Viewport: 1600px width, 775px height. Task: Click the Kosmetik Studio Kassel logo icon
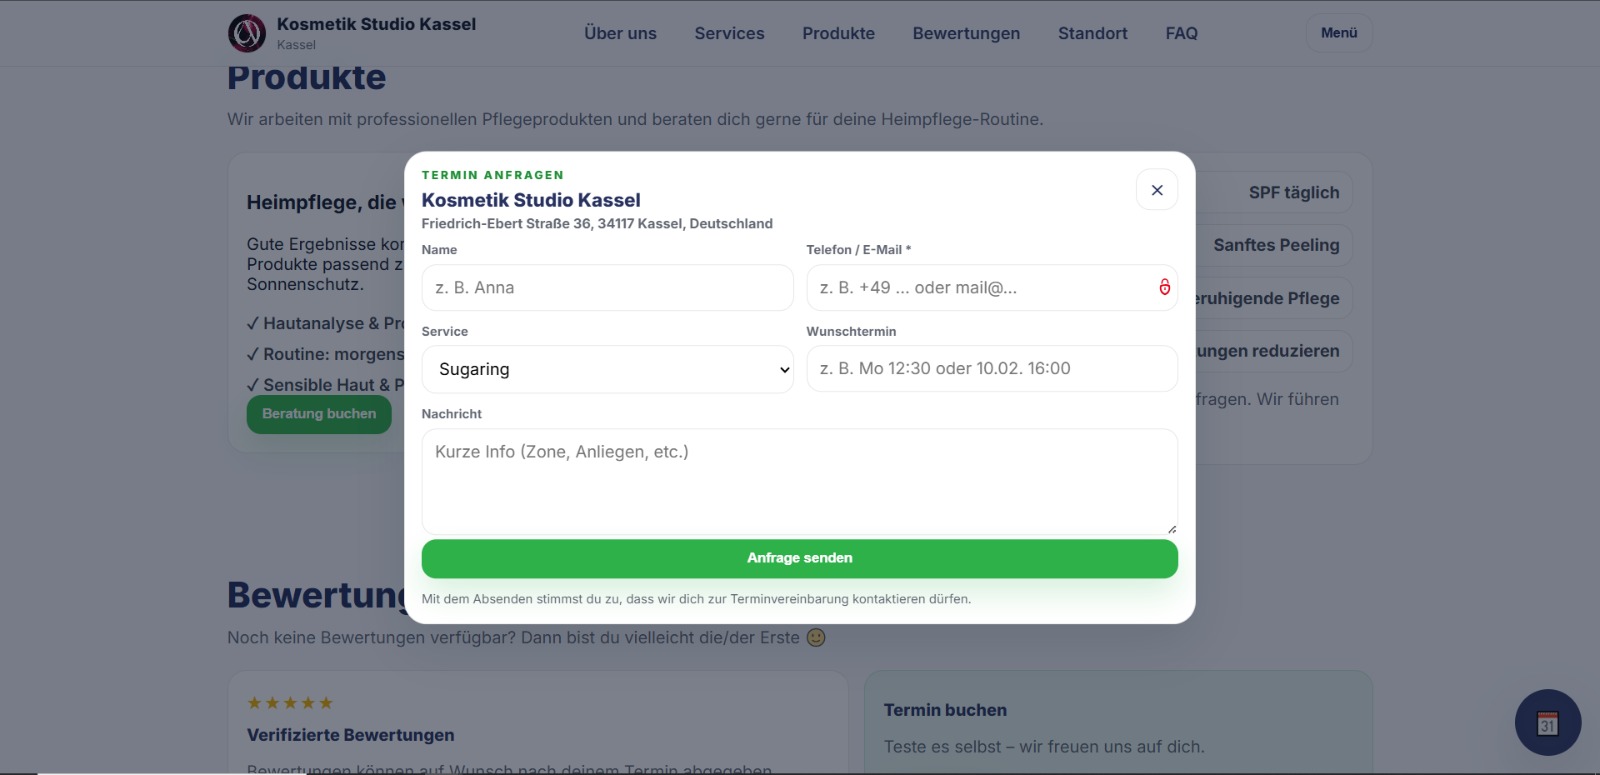(x=247, y=33)
